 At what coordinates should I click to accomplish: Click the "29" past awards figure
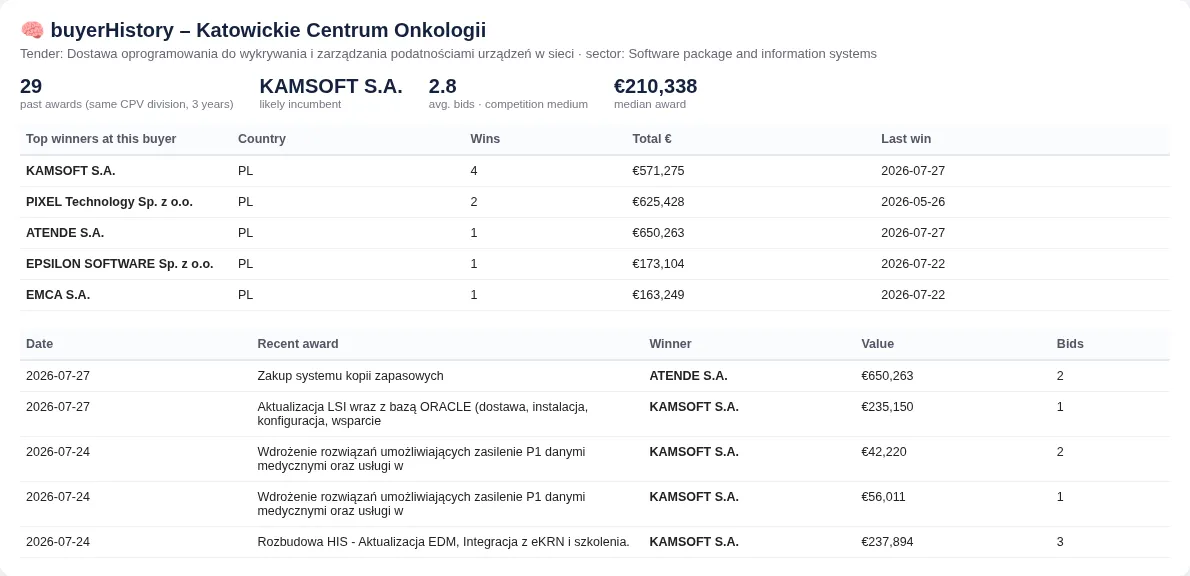(31, 87)
